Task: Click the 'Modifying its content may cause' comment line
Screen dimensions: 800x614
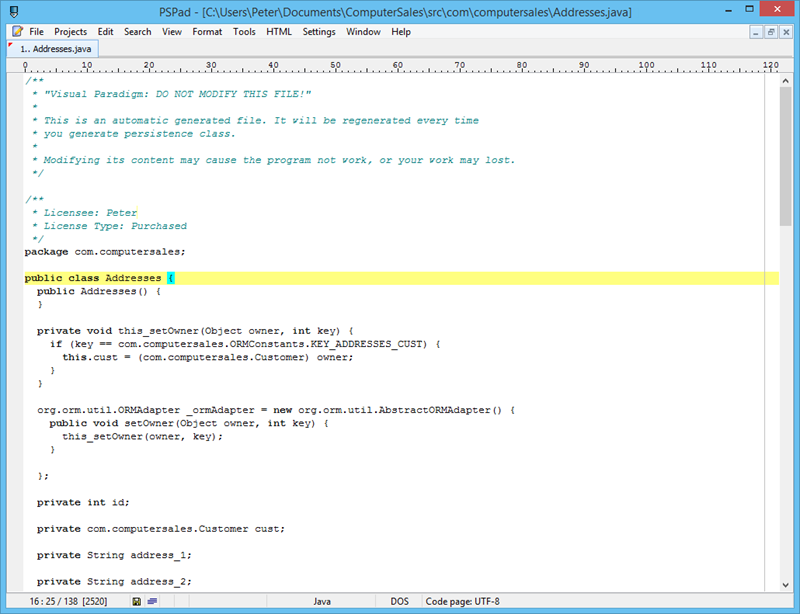Action: pos(273,160)
